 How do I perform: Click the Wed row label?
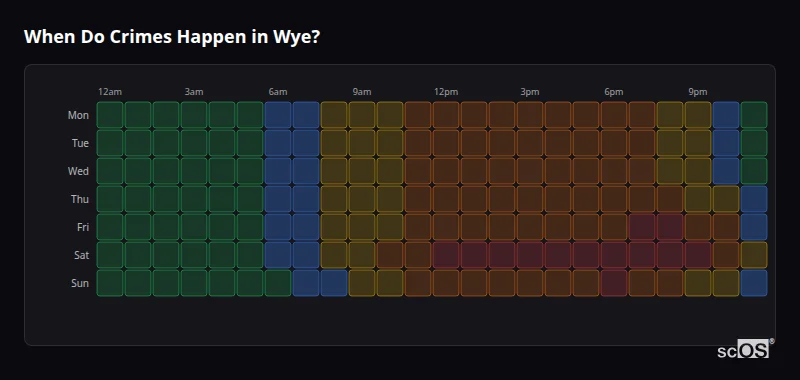point(78,171)
